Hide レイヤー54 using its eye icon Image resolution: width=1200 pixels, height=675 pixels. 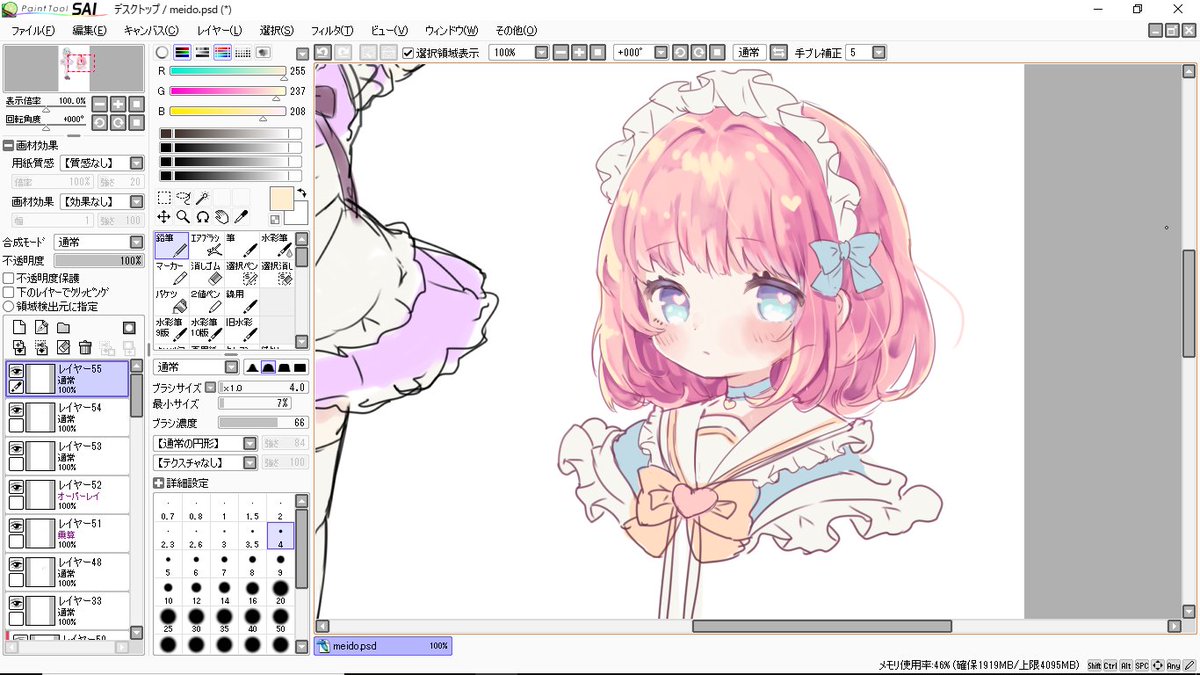point(16,409)
